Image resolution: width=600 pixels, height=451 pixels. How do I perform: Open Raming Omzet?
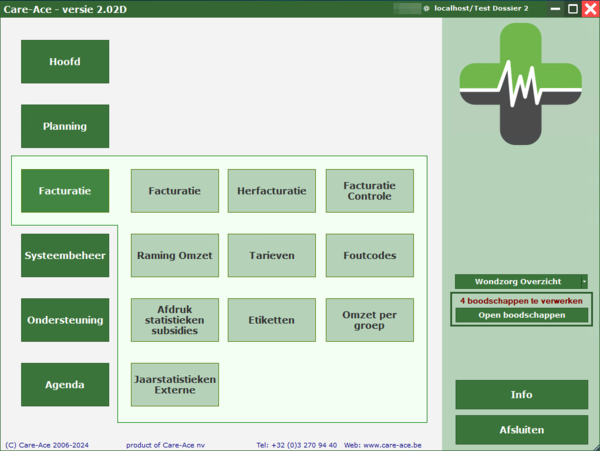tap(175, 256)
